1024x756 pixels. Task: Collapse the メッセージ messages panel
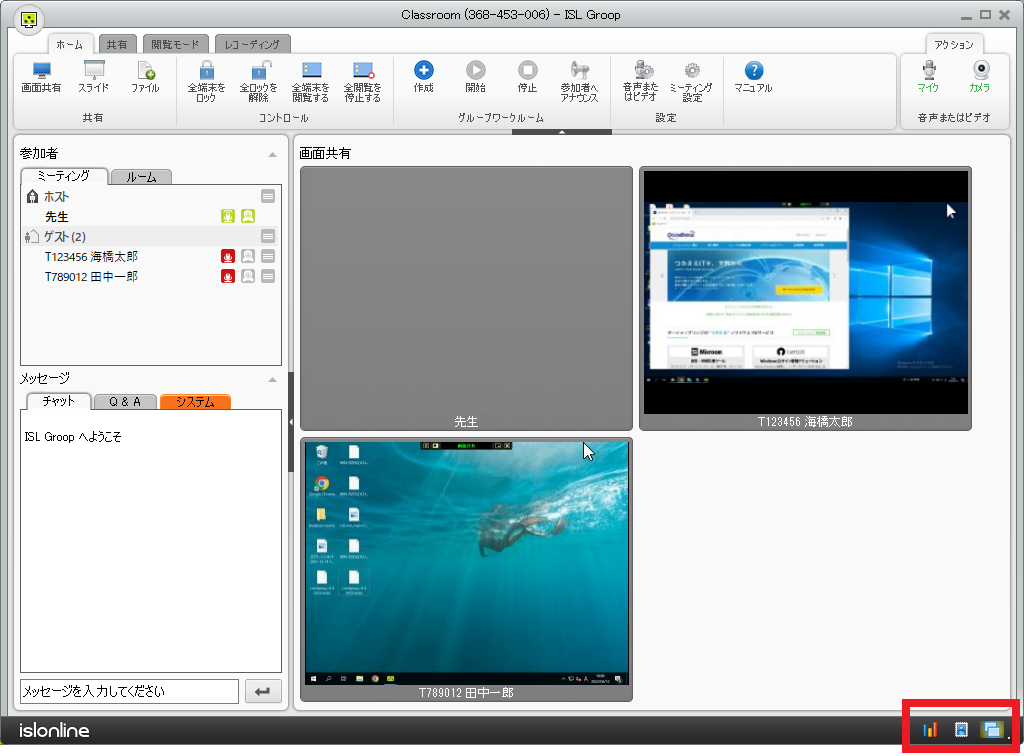click(272, 380)
